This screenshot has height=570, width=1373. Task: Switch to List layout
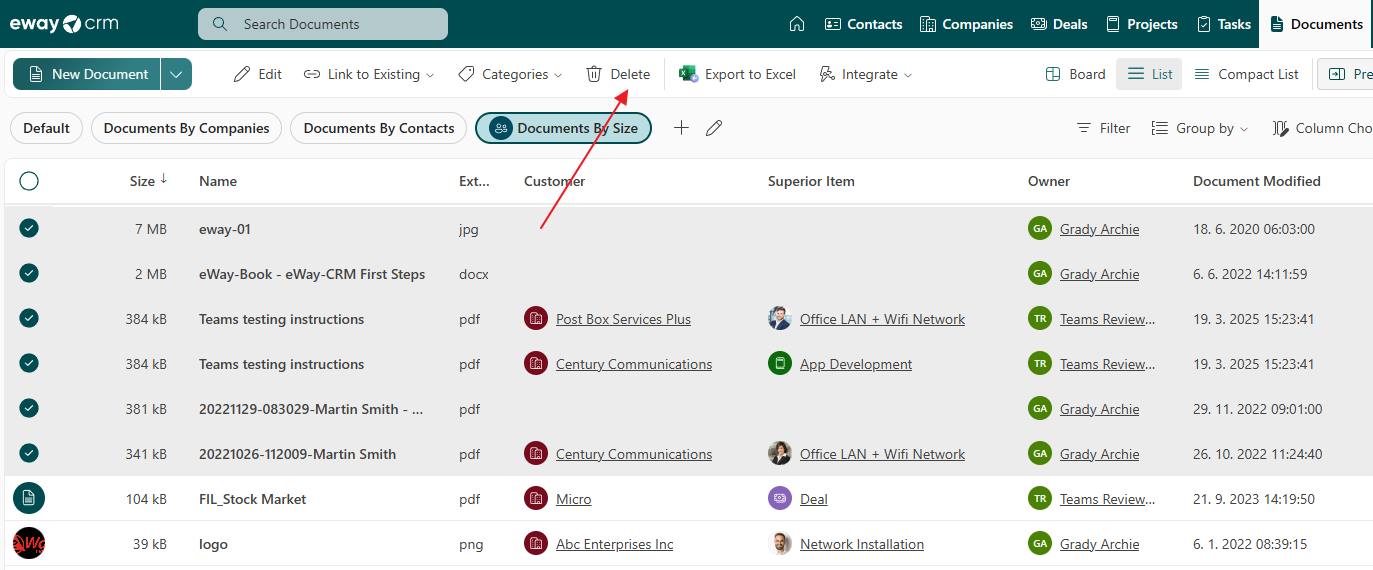(1149, 74)
